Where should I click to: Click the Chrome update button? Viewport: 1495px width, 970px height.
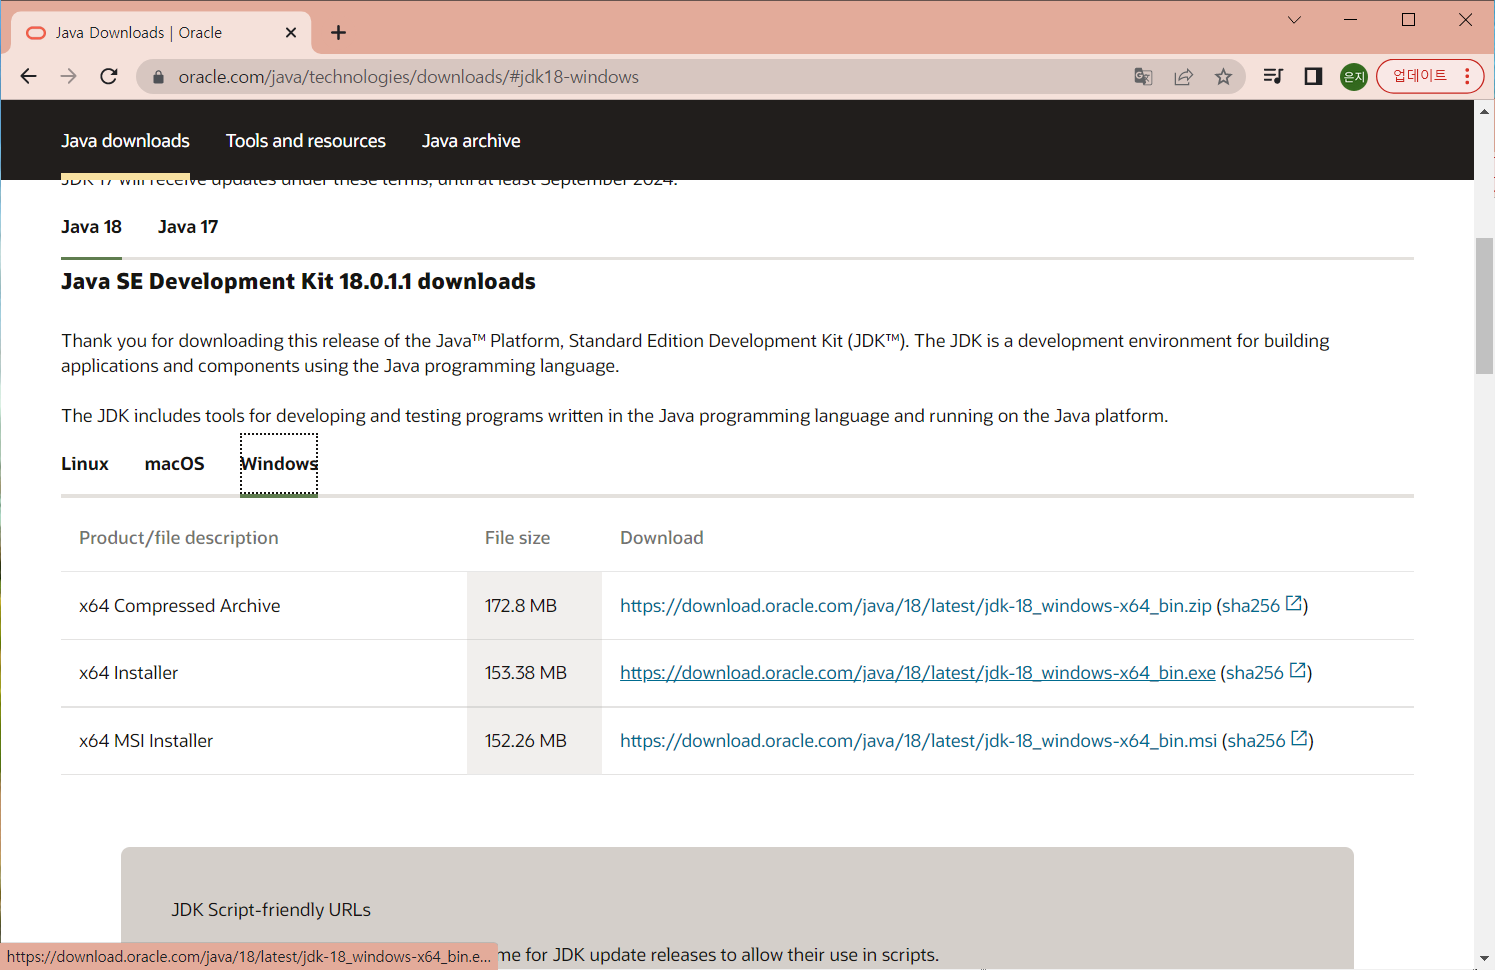1419,76
